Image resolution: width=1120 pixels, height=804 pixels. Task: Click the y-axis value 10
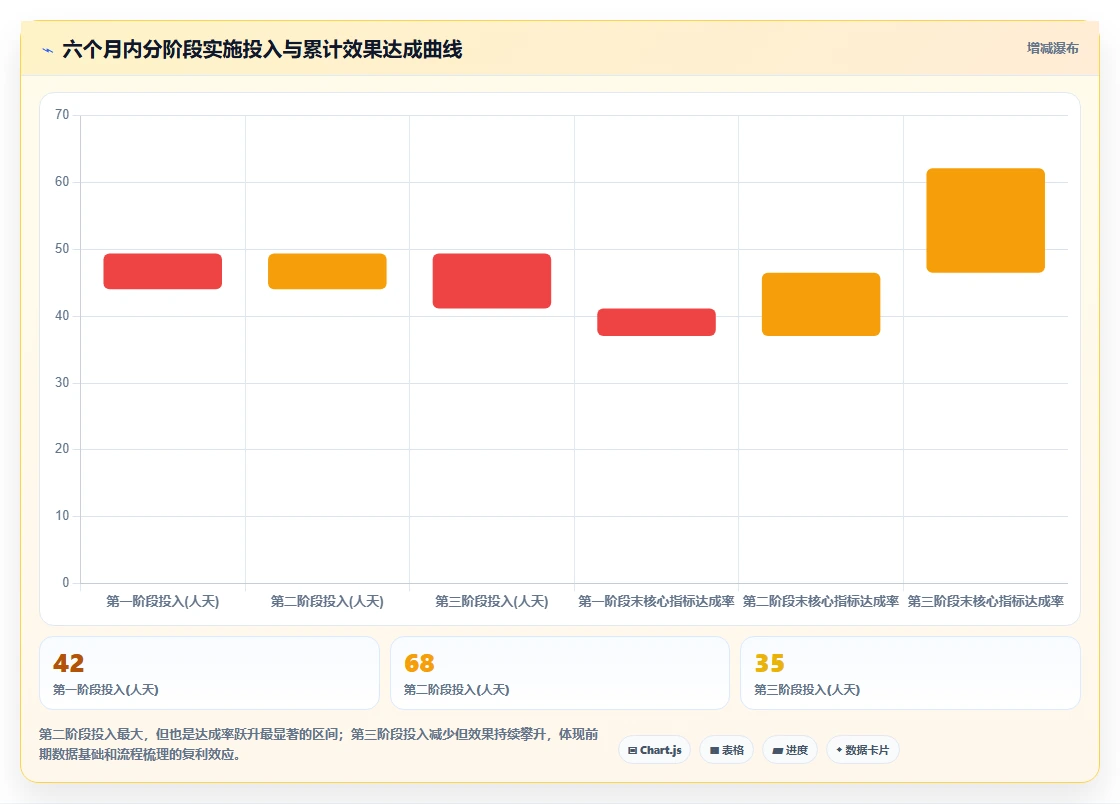coord(62,516)
